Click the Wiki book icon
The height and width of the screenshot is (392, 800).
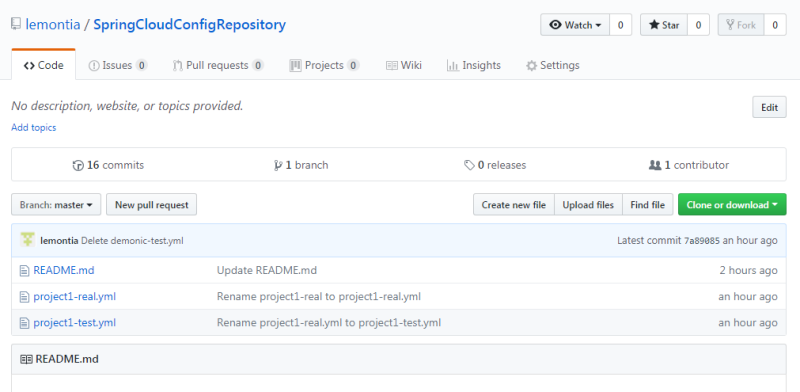(x=391, y=65)
